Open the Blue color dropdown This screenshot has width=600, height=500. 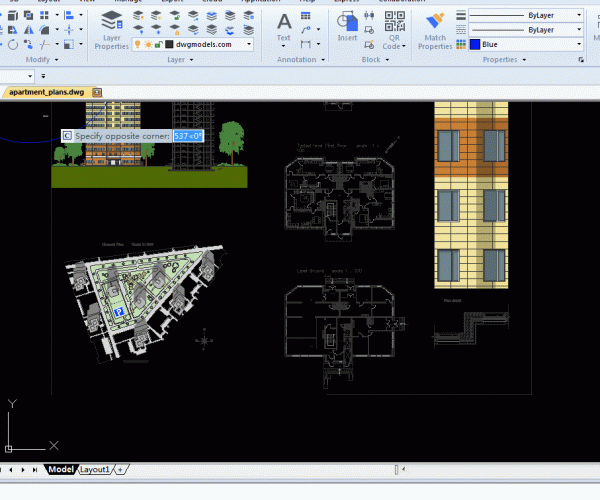tap(579, 44)
